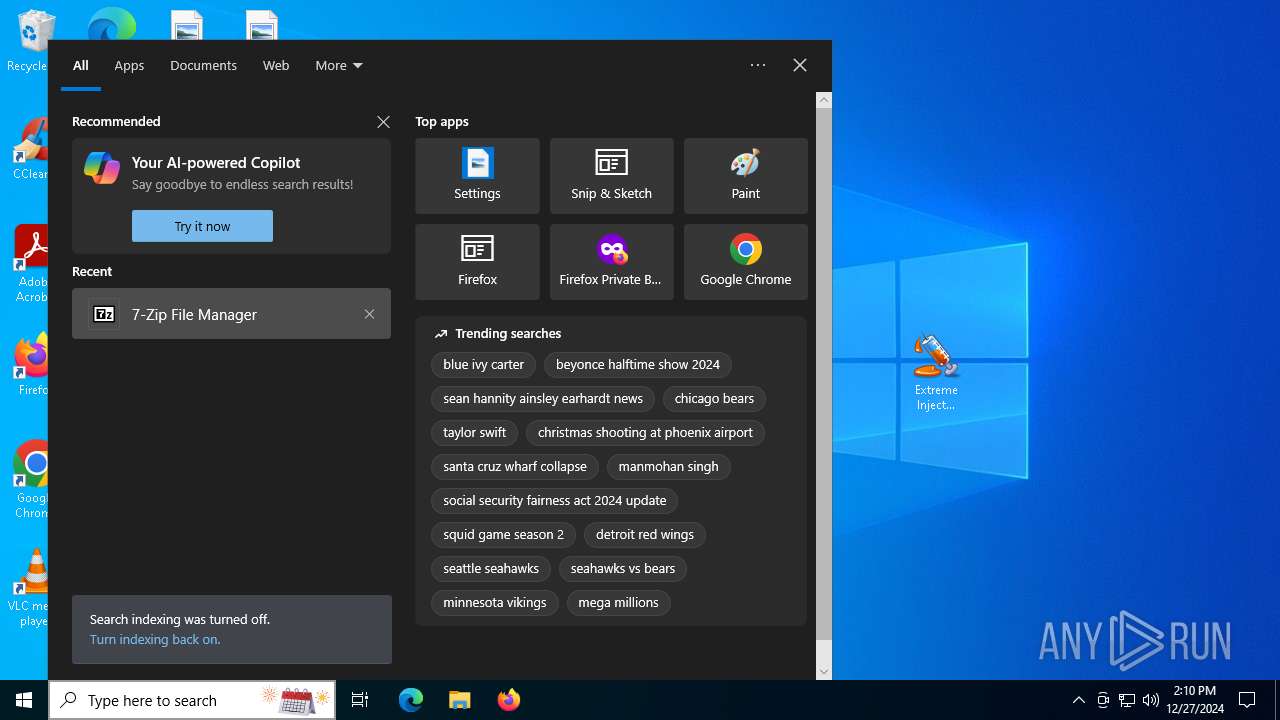Click the meet now tray icon
The image size is (1280, 720).
pos(1103,700)
